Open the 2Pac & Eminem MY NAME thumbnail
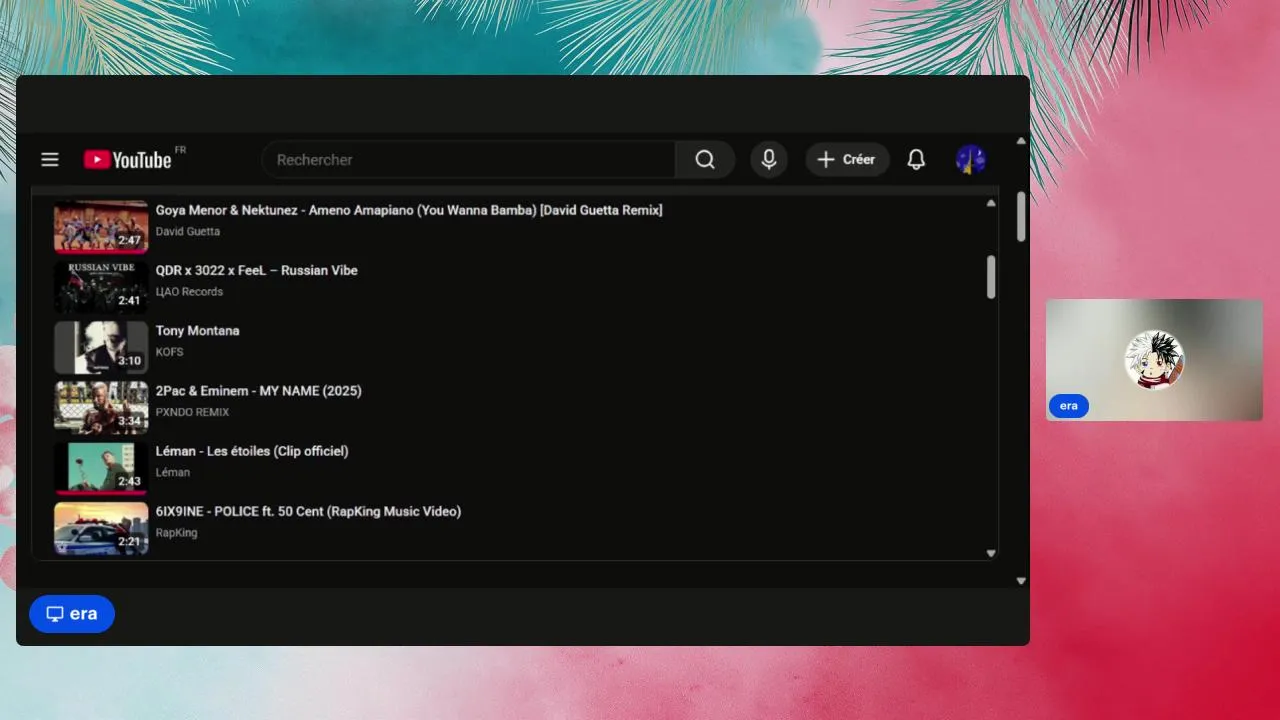This screenshot has width=1280, height=720. pyautogui.click(x=101, y=408)
